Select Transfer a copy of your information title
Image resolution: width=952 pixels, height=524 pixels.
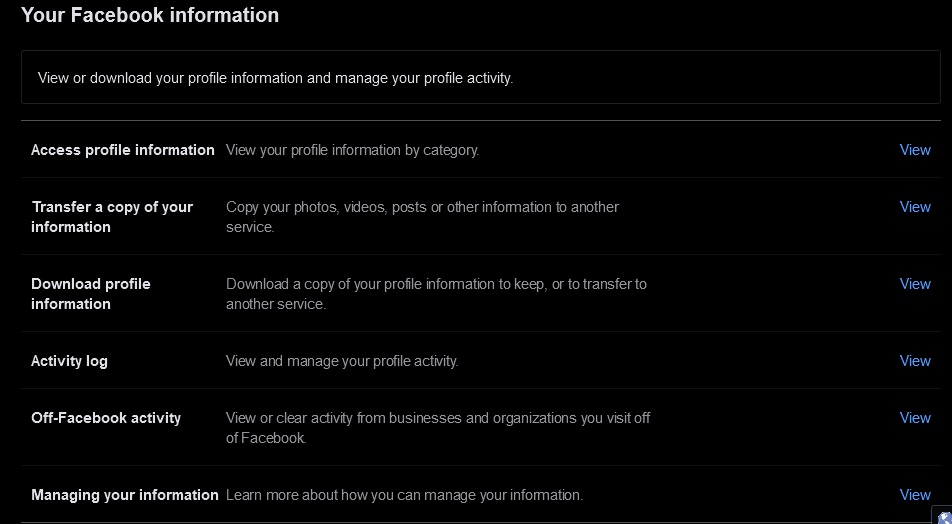112,217
